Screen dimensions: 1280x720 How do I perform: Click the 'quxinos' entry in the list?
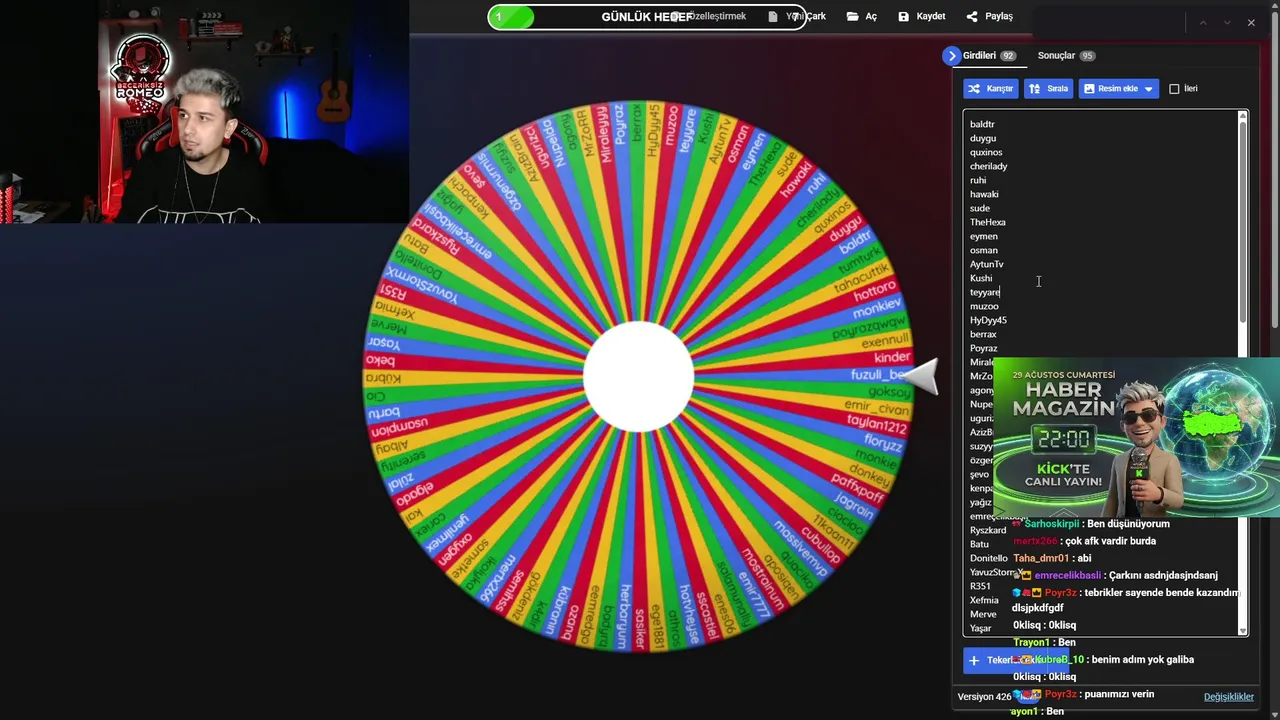coord(986,152)
